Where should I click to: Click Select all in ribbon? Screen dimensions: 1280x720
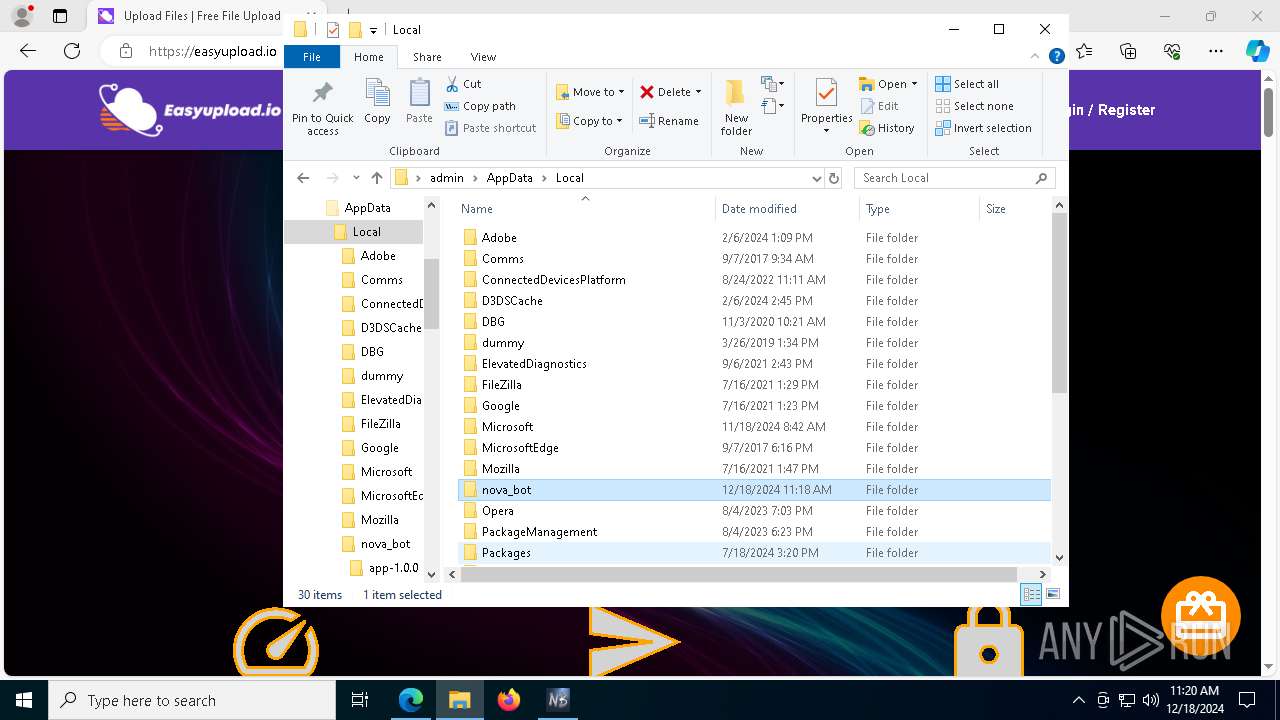tap(967, 84)
